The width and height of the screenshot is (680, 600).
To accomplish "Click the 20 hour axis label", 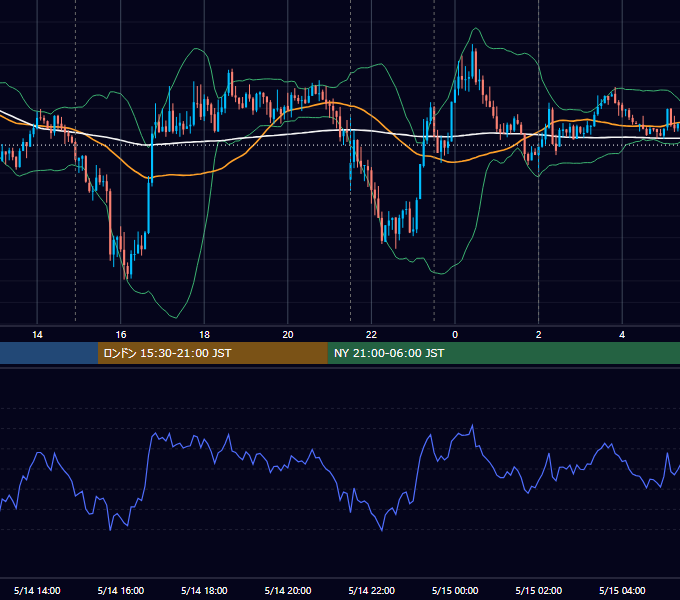I will pos(288,335).
